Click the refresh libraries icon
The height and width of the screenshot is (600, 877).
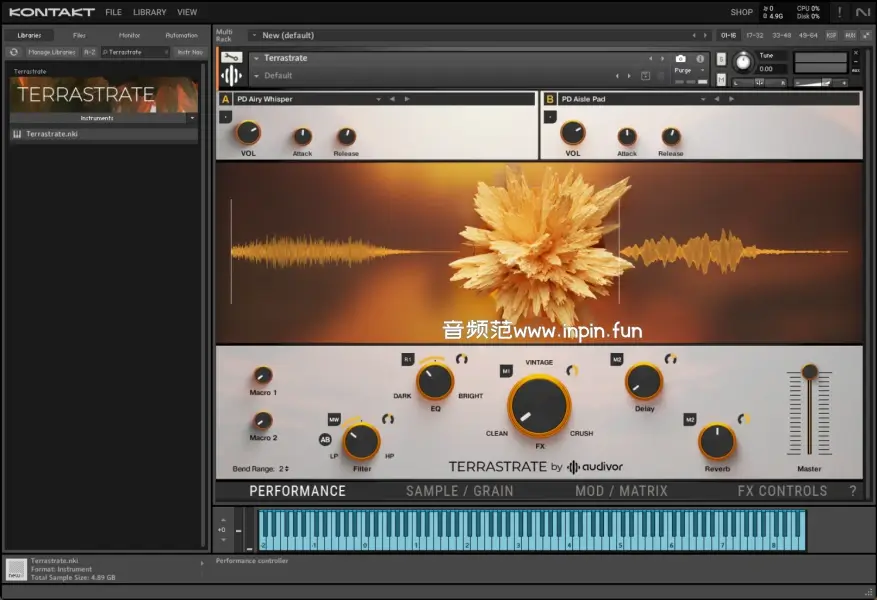(x=14, y=52)
